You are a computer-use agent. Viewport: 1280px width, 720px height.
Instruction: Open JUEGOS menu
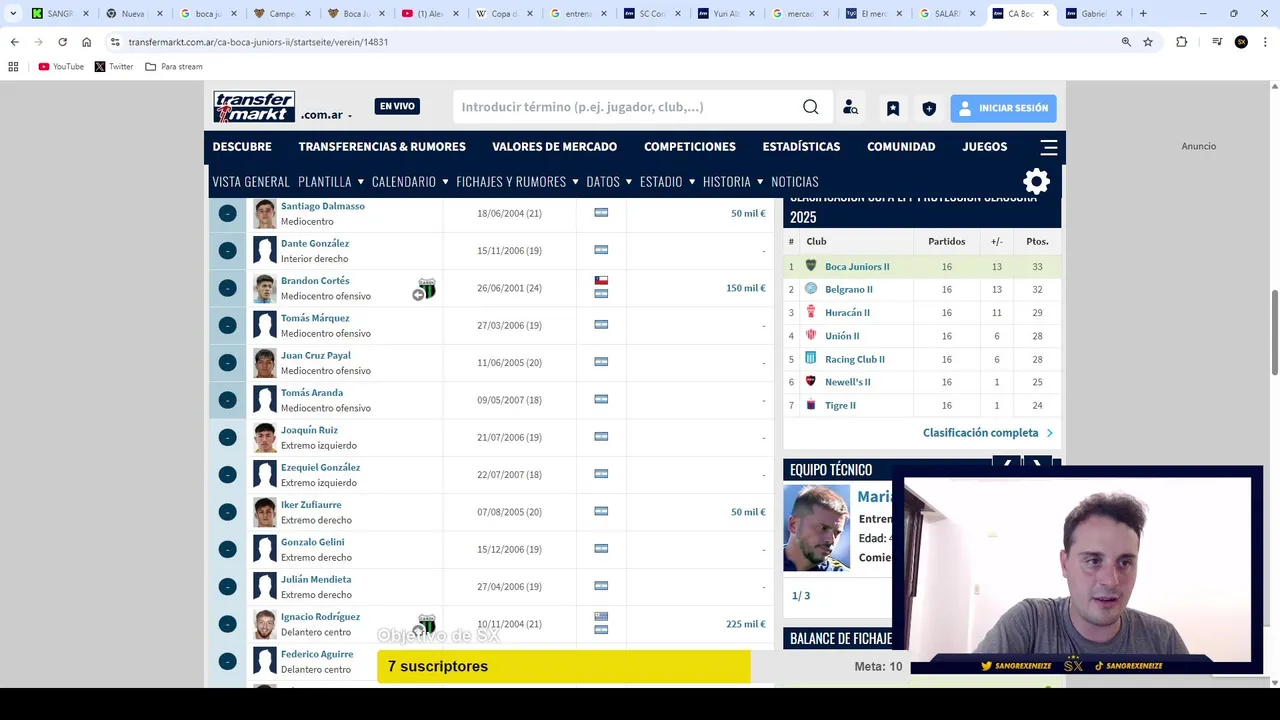985,147
